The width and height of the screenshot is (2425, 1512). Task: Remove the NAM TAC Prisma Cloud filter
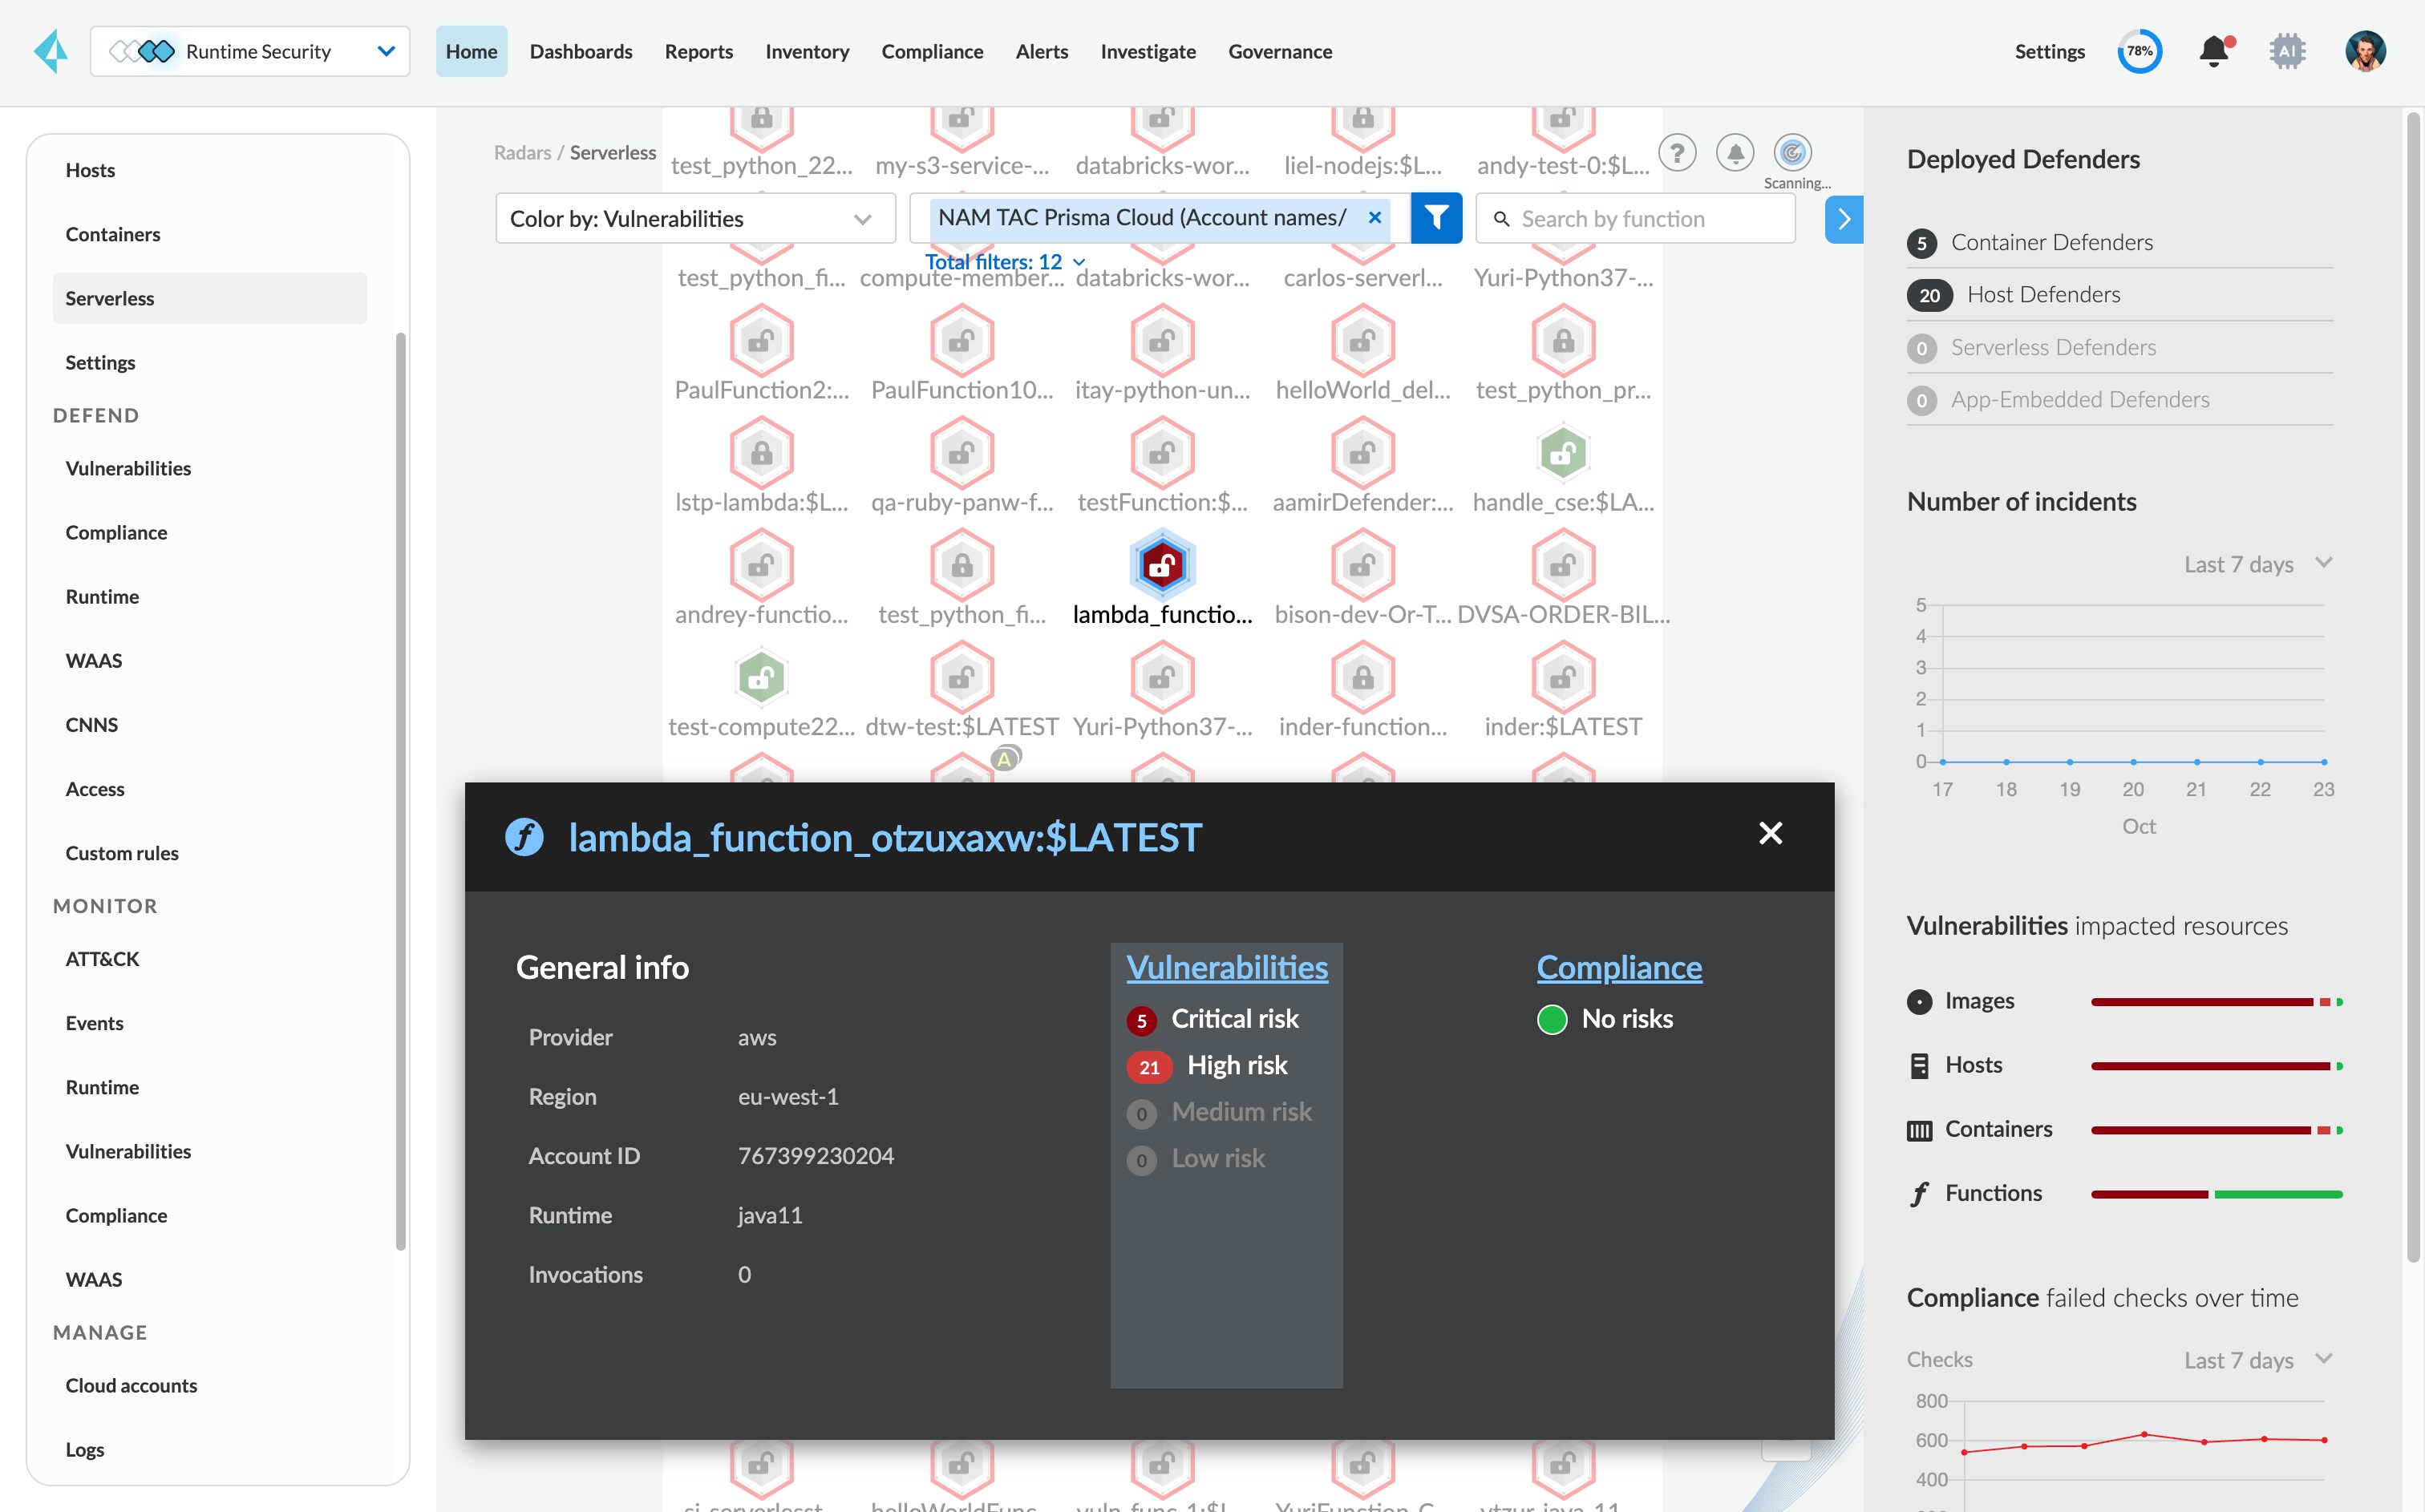pyautogui.click(x=1375, y=218)
